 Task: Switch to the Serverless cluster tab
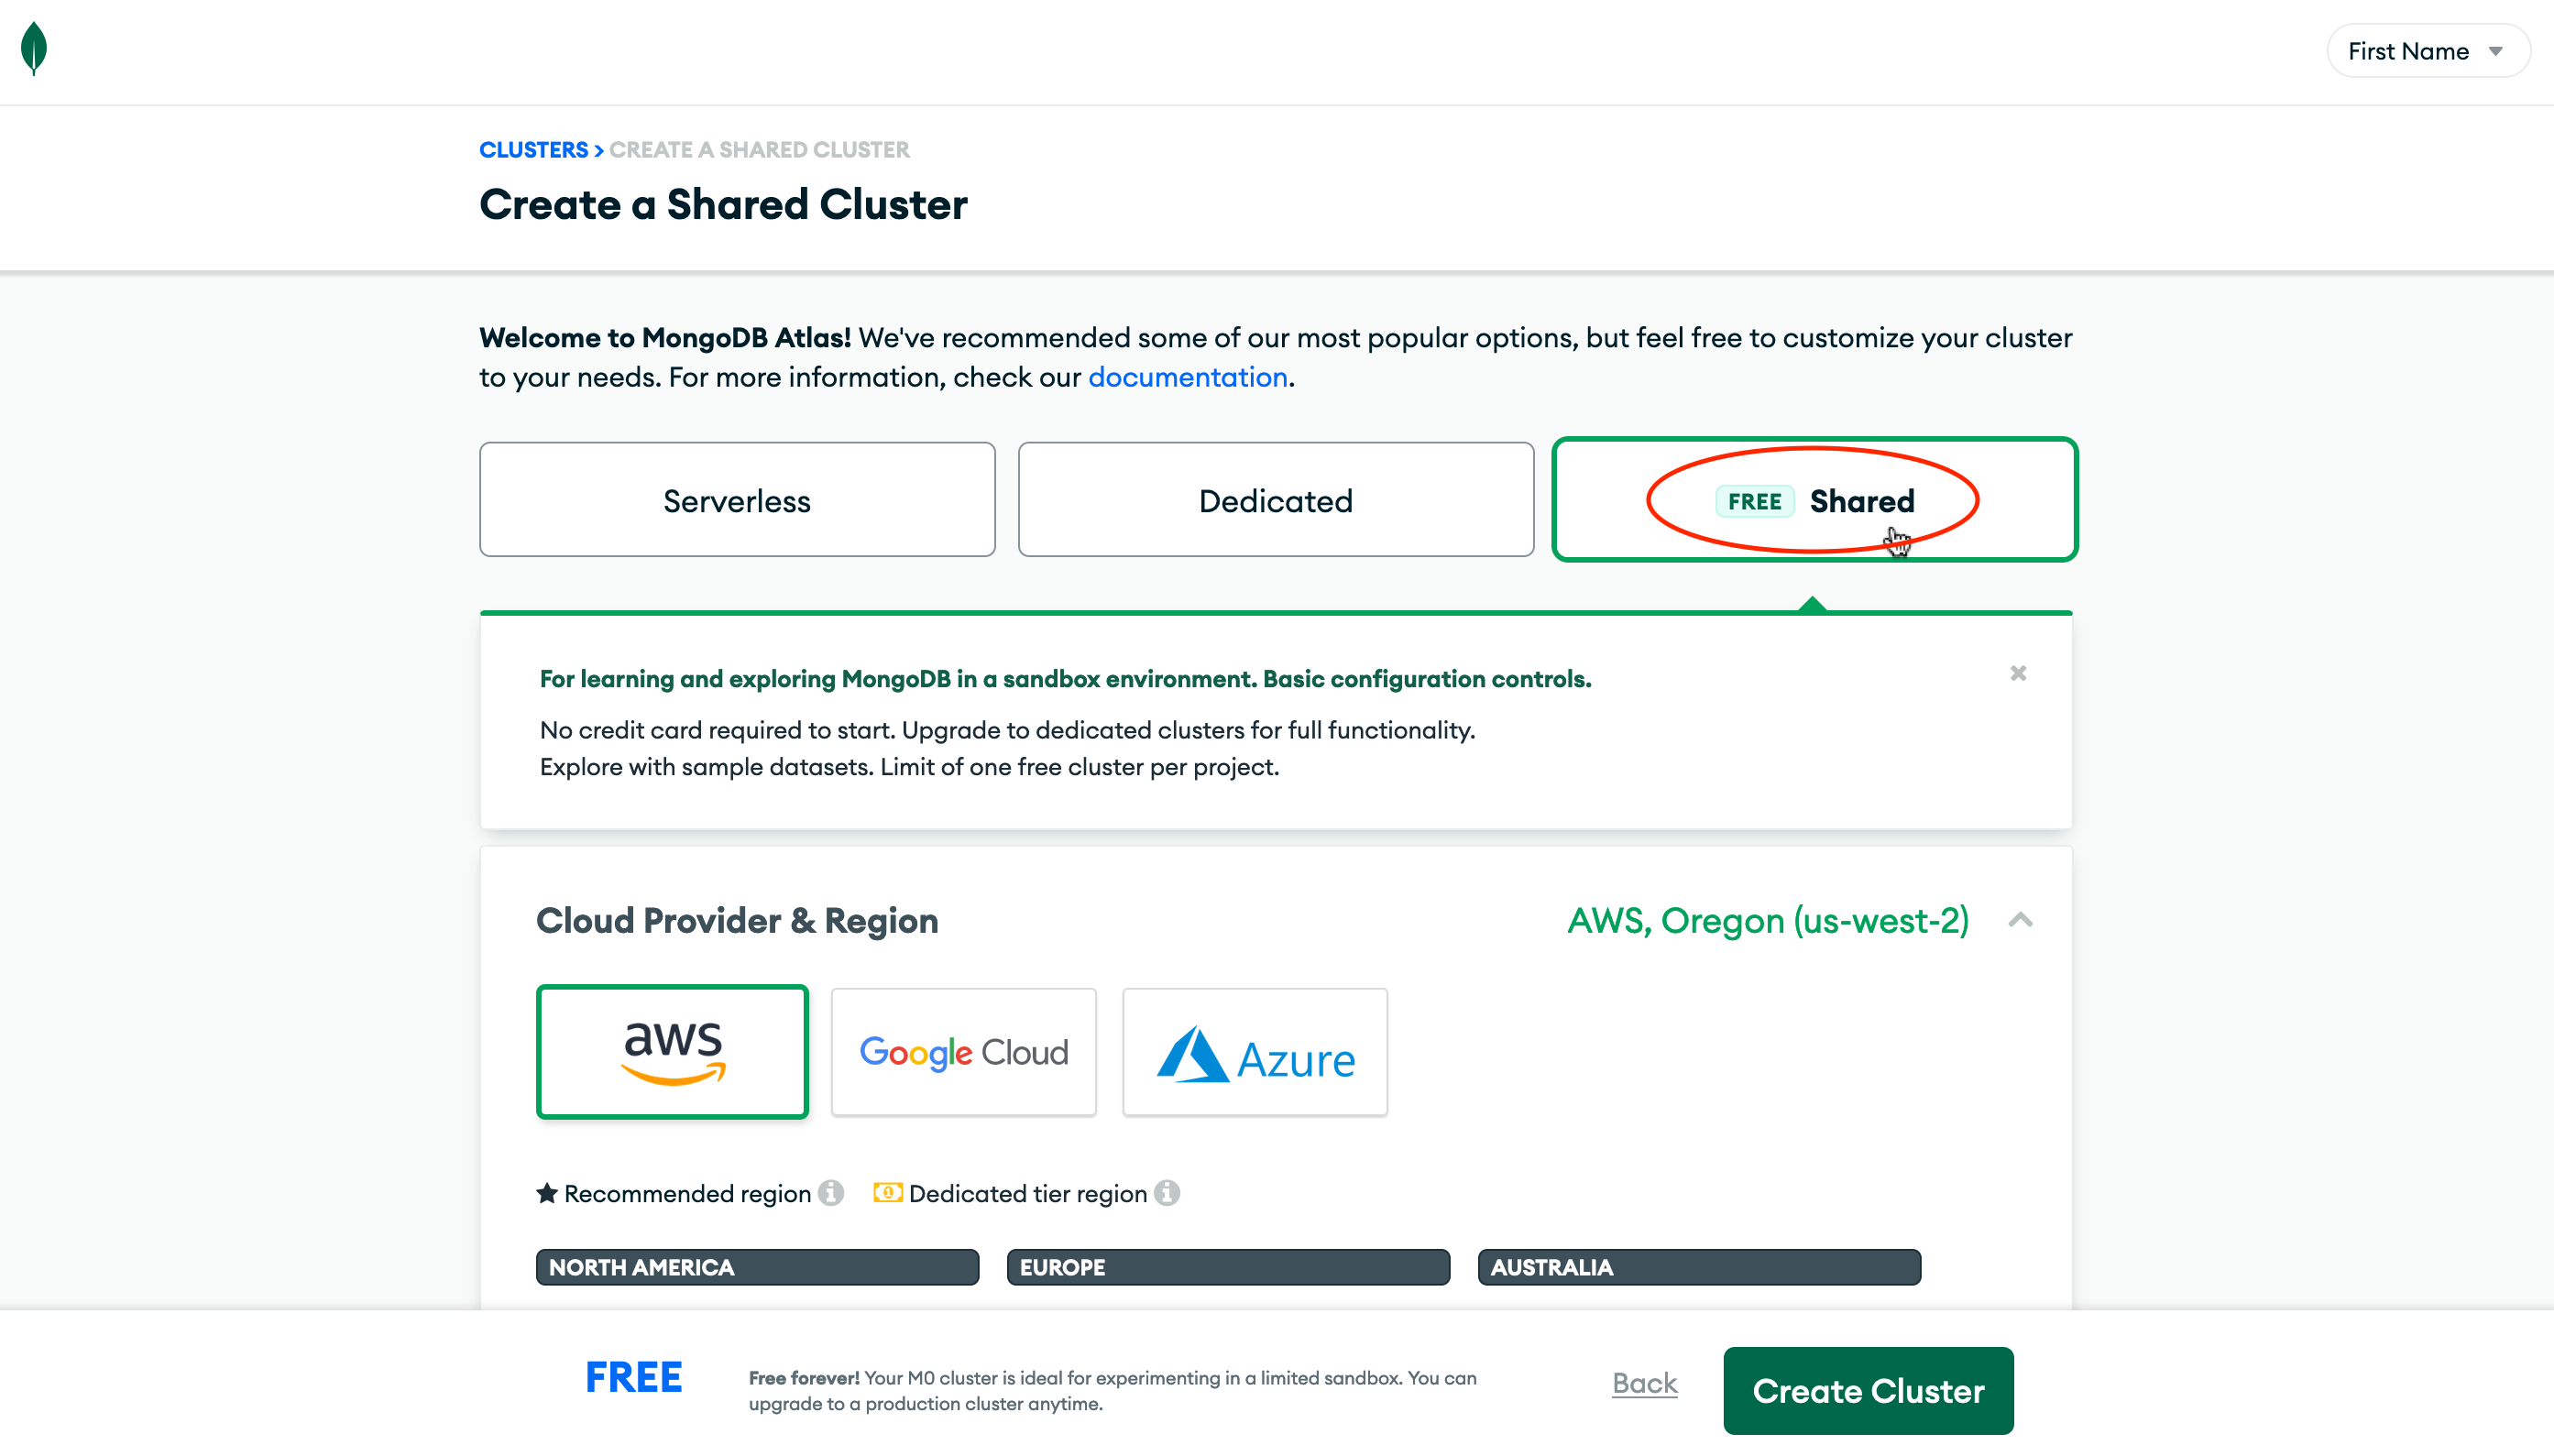click(x=736, y=499)
